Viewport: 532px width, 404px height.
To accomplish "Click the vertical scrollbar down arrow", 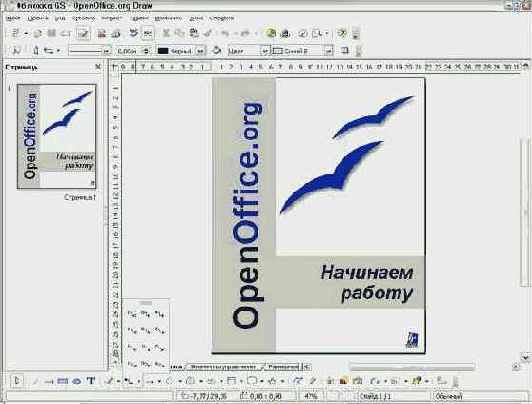I will coord(525,357).
